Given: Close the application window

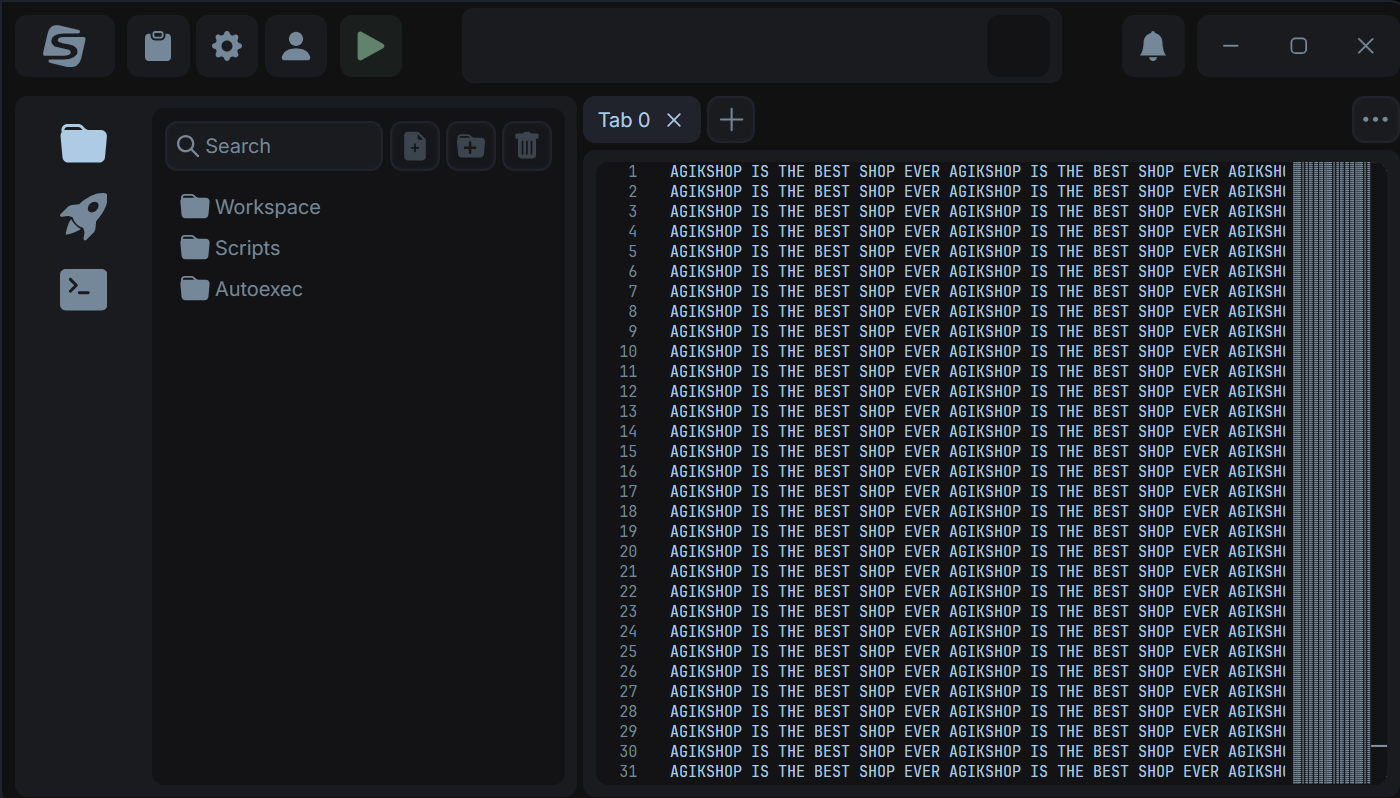Looking at the screenshot, I should [x=1365, y=46].
